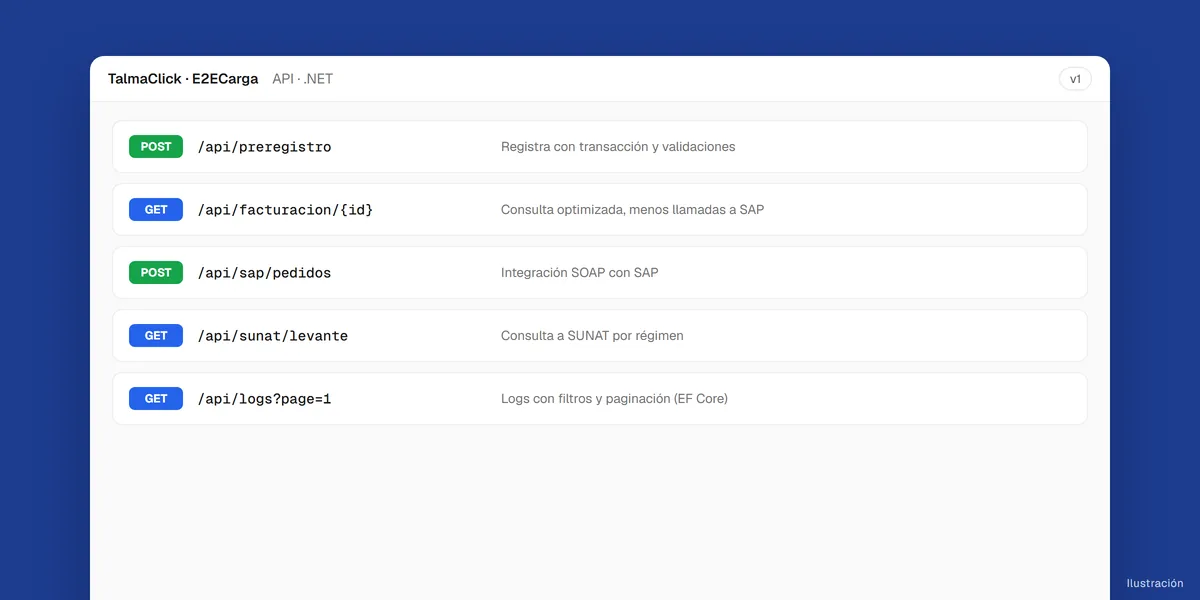1200x600 pixels.
Task: Select the GET badge for /api/facturacion/{id}
Action: pos(156,210)
